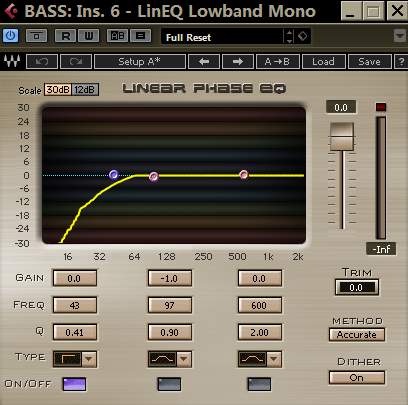The height and width of the screenshot is (405, 408).
Task: Click the Q field showing 2.00
Action: pyautogui.click(x=260, y=332)
